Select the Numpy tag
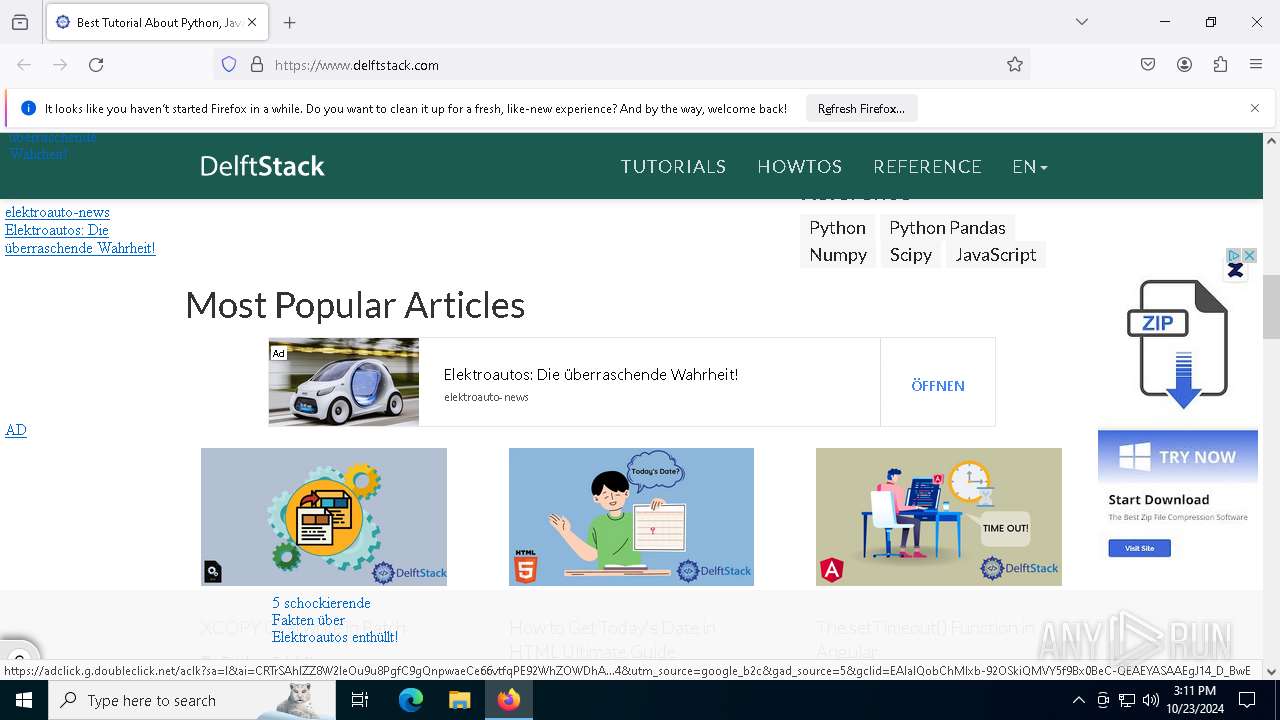Viewport: 1280px width, 720px height. pos(838,255)
